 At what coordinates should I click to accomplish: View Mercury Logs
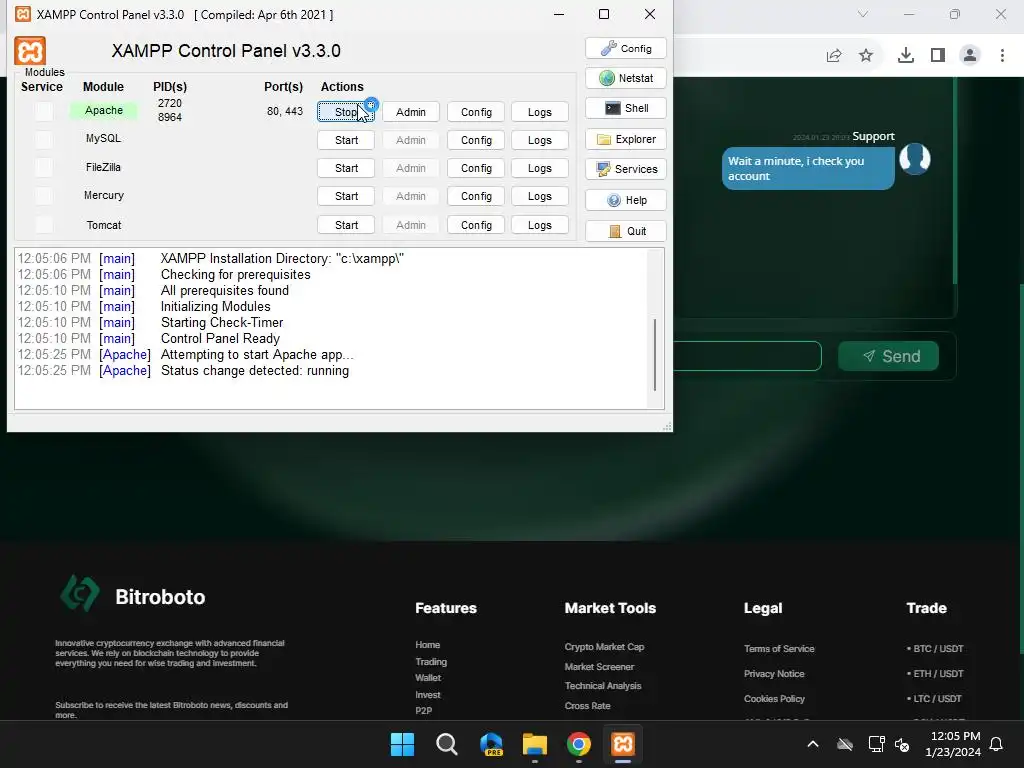click(539, 196)
